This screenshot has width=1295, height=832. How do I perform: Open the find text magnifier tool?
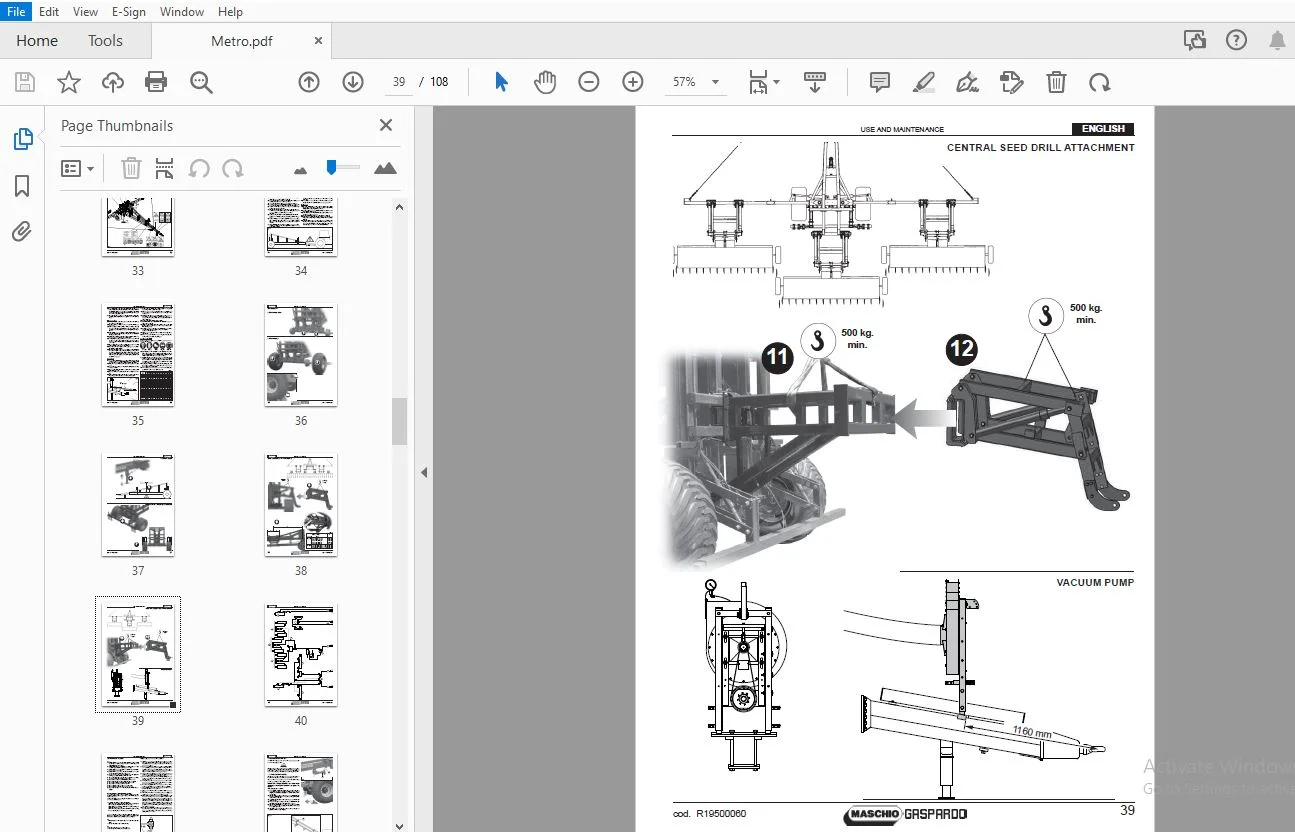click(201, 82)
